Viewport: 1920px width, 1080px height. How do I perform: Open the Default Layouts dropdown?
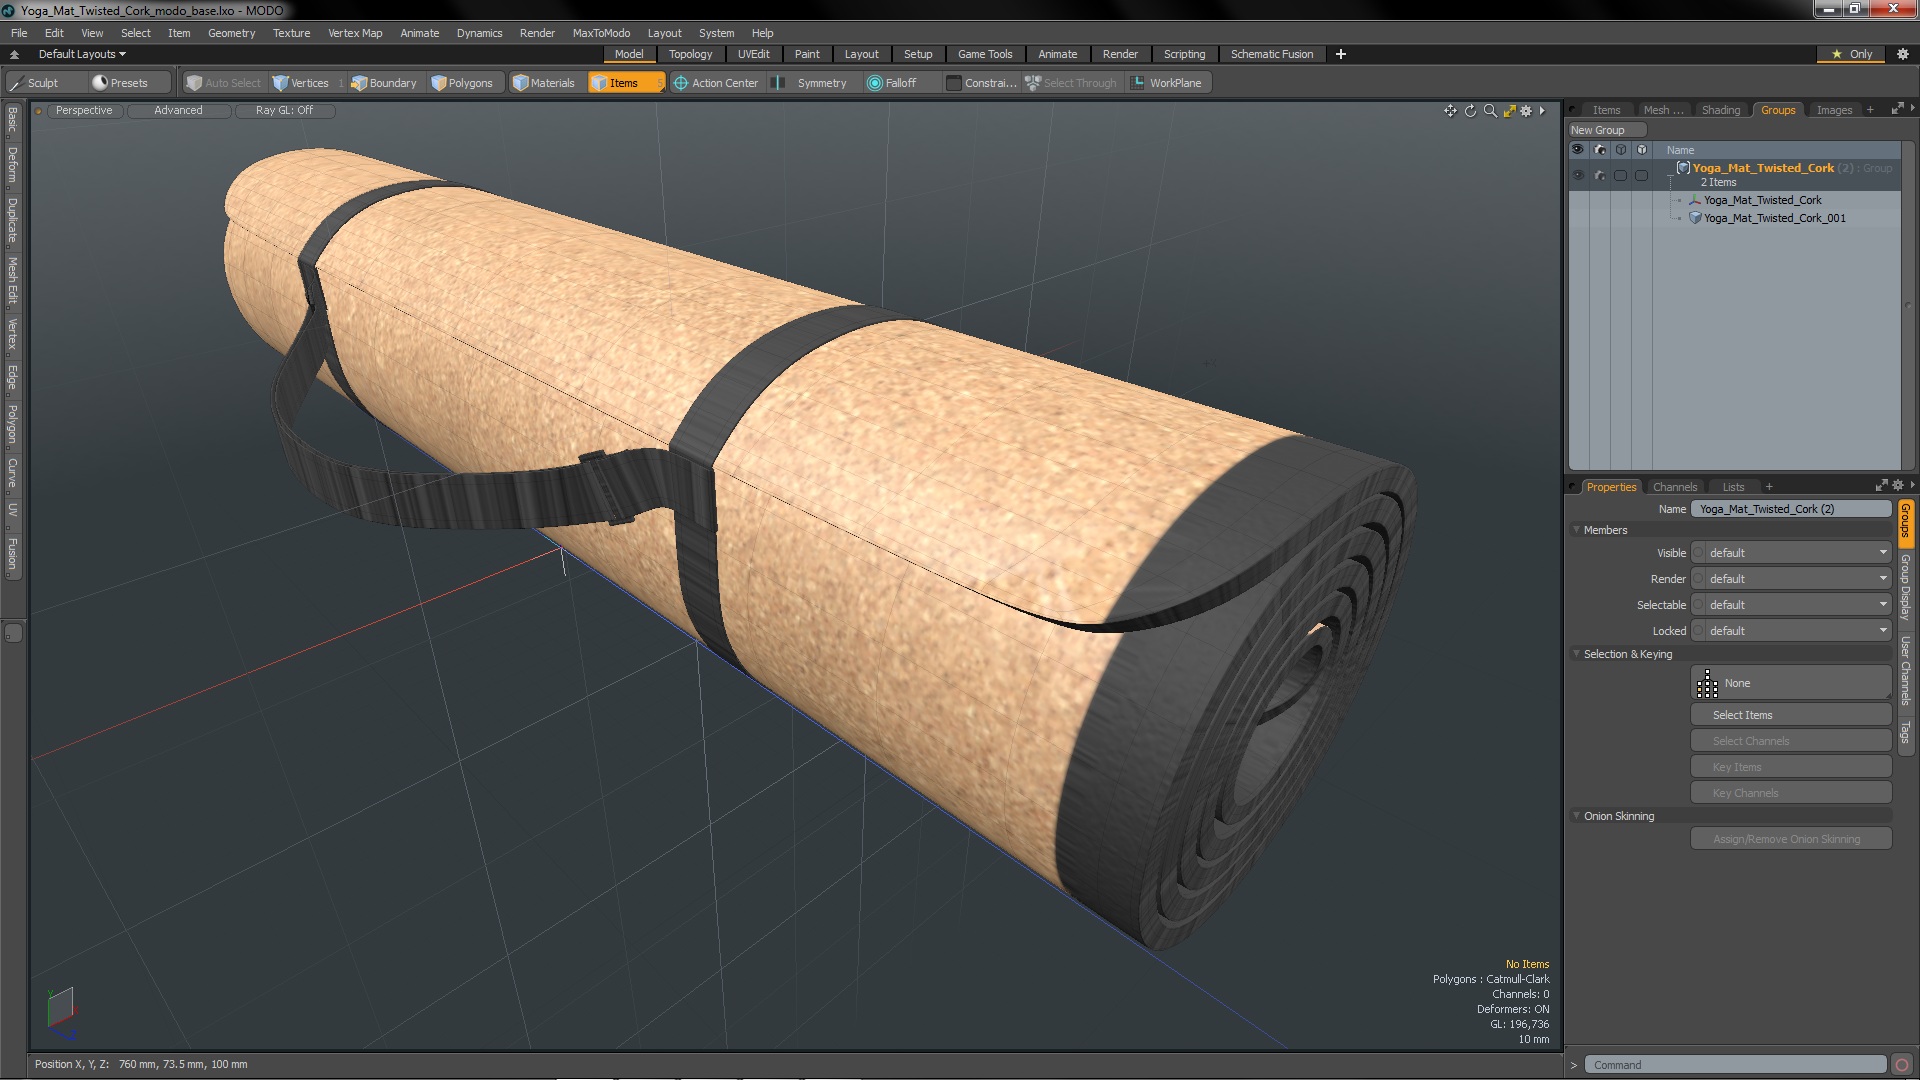[x=82, y=54]
